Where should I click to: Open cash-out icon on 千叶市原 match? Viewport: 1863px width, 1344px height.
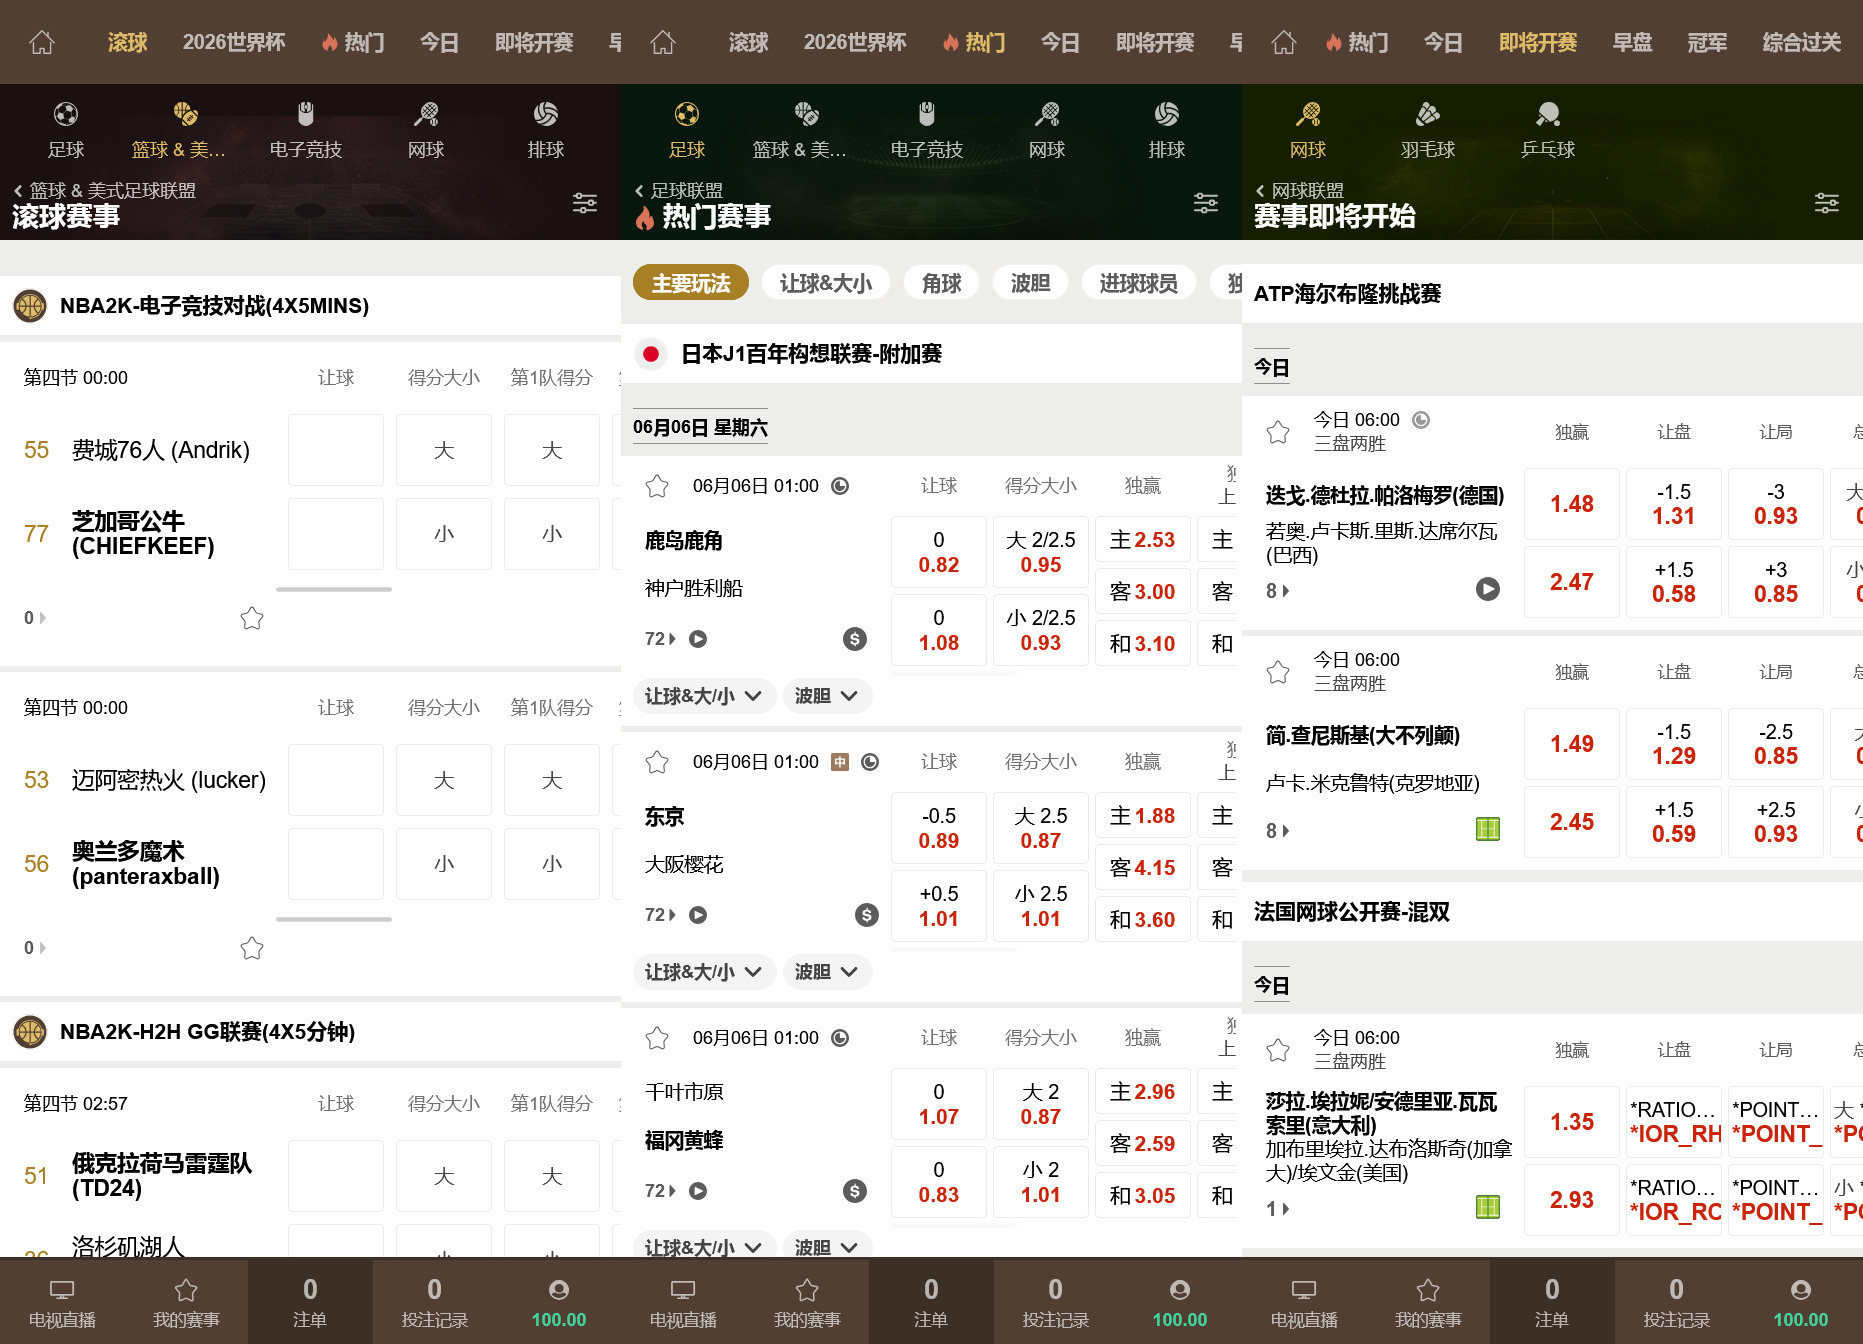[x=854, y=1191]
